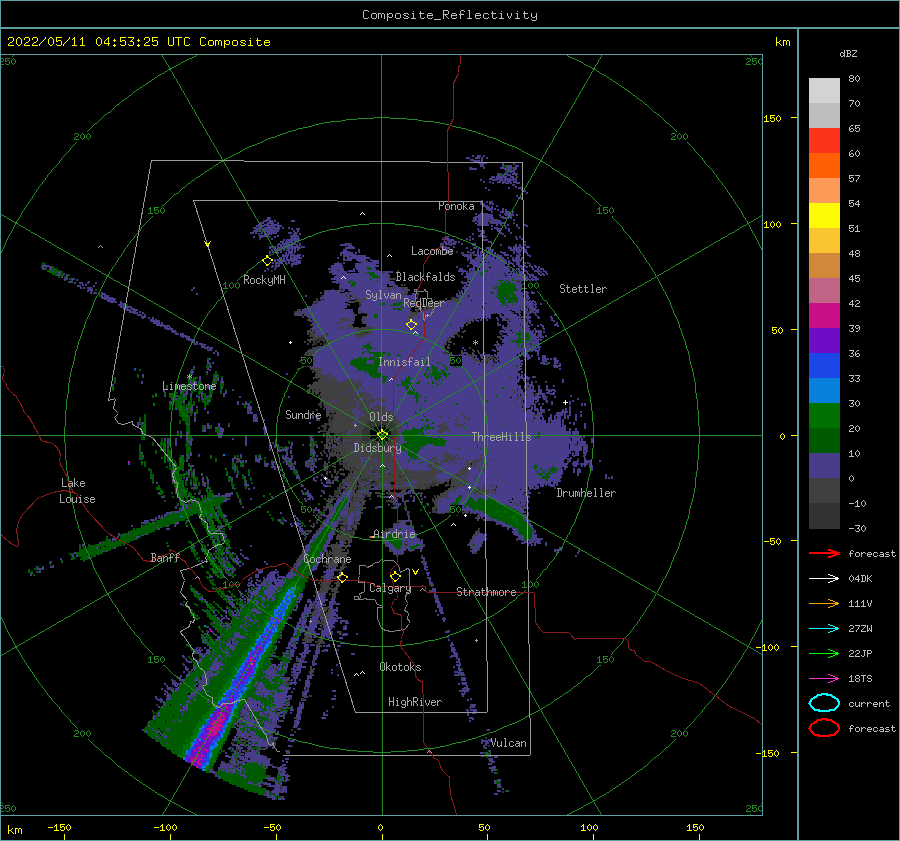Select the Ponoka label
900x841 pixels.
456,206
